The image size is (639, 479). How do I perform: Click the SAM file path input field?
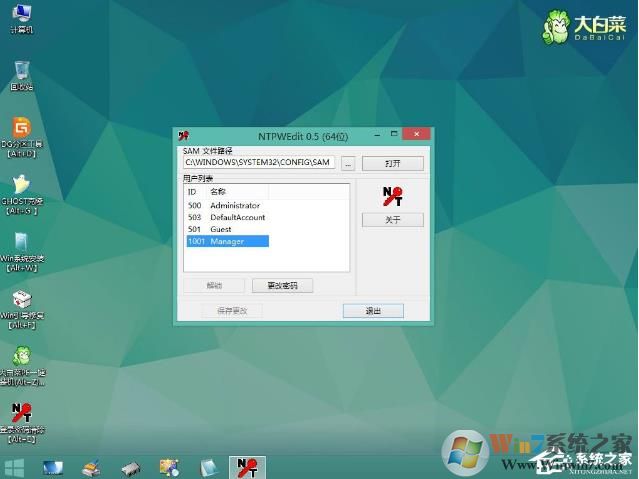point(259,163)
